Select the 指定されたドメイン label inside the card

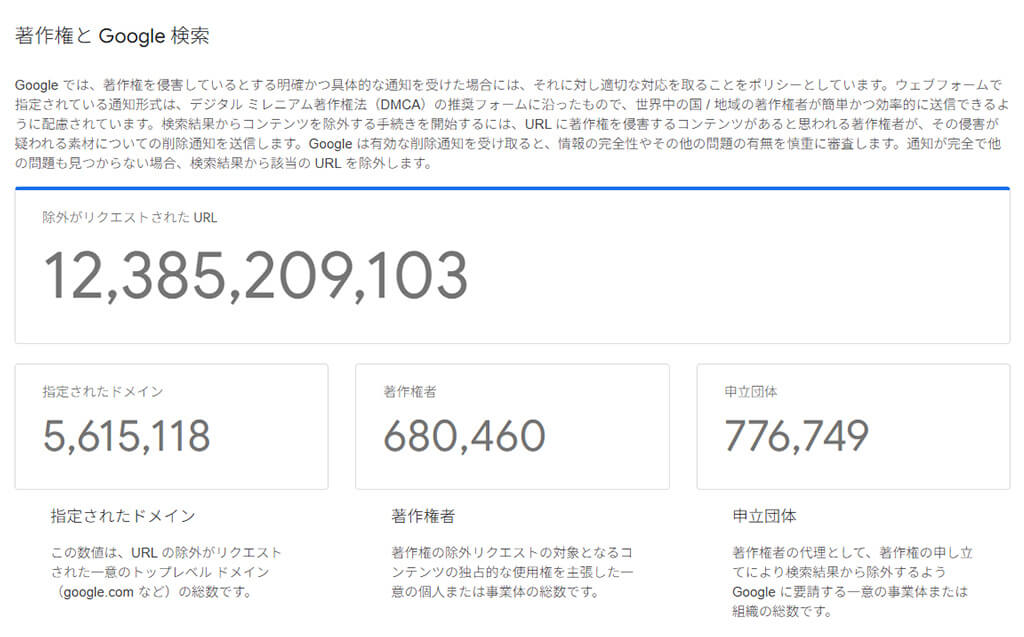tap(102, 392)
